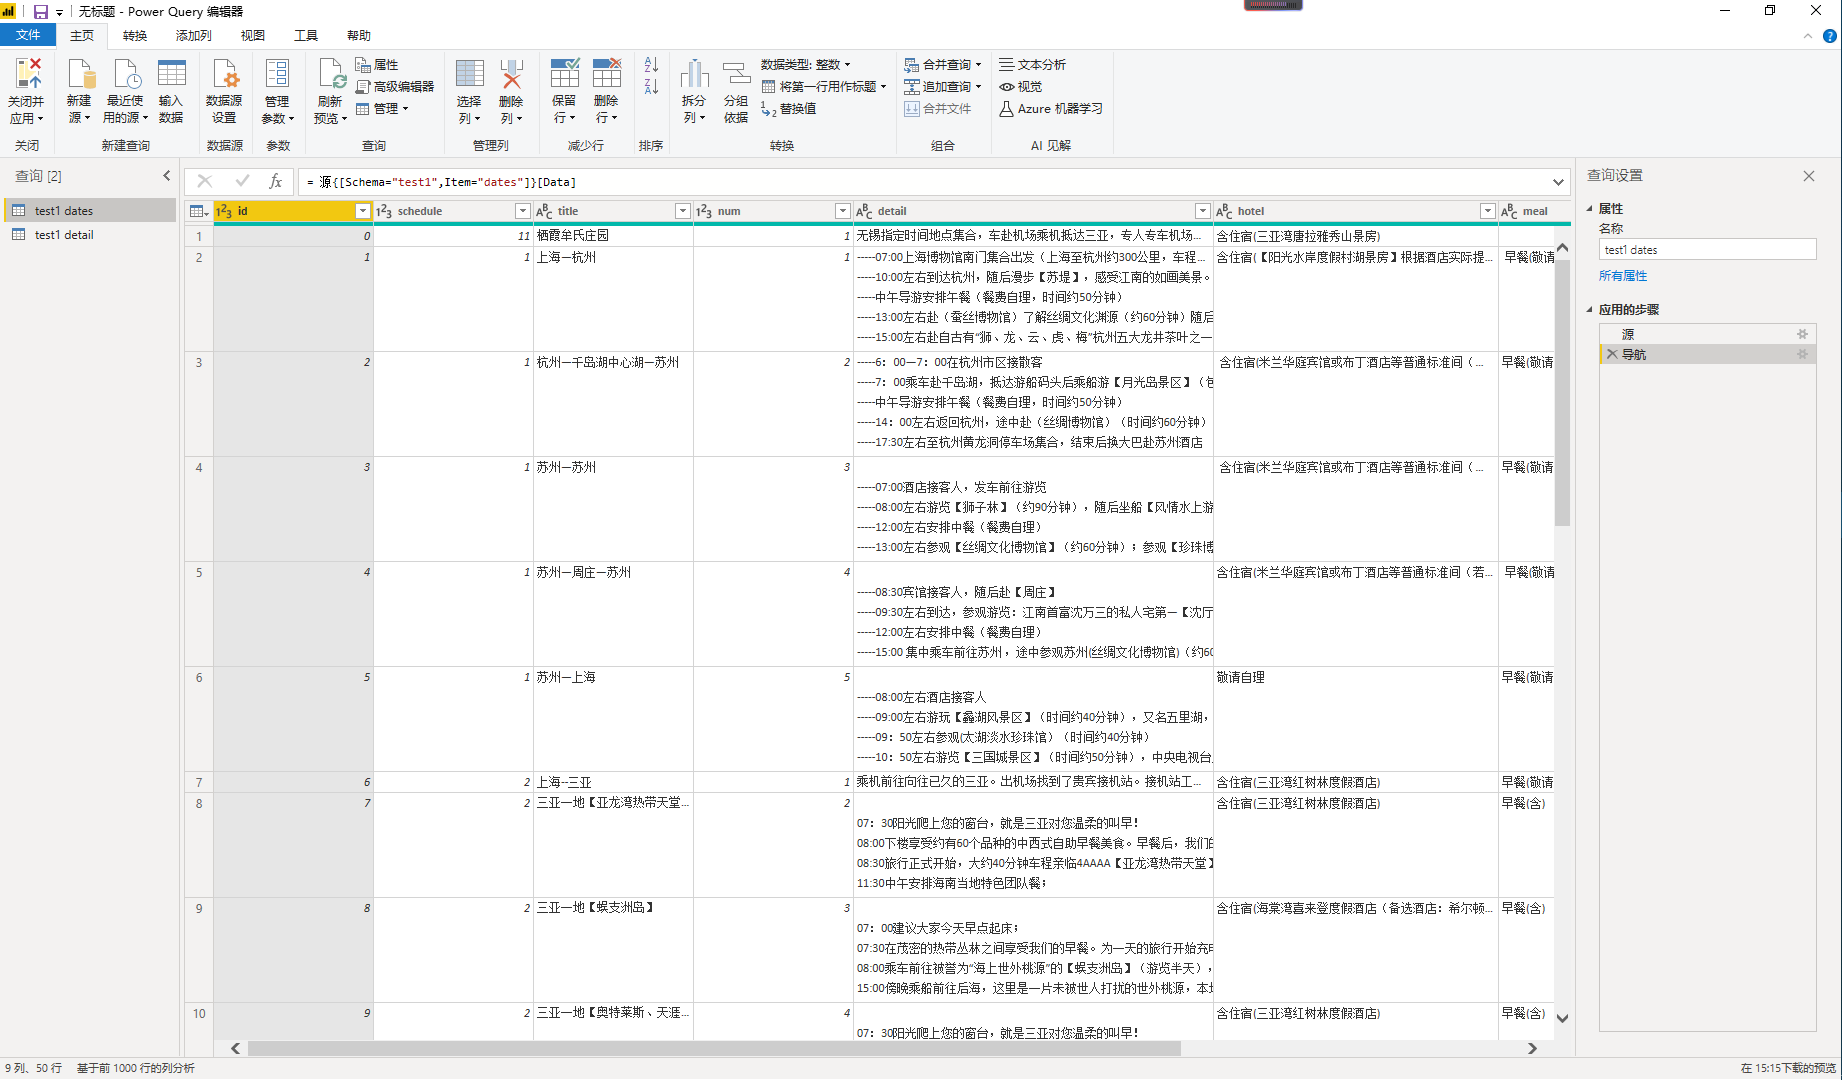This screenshot has width=1842, height=1080.
Task: Open the 添加列 (Add Column) tab
Action: 193,36
